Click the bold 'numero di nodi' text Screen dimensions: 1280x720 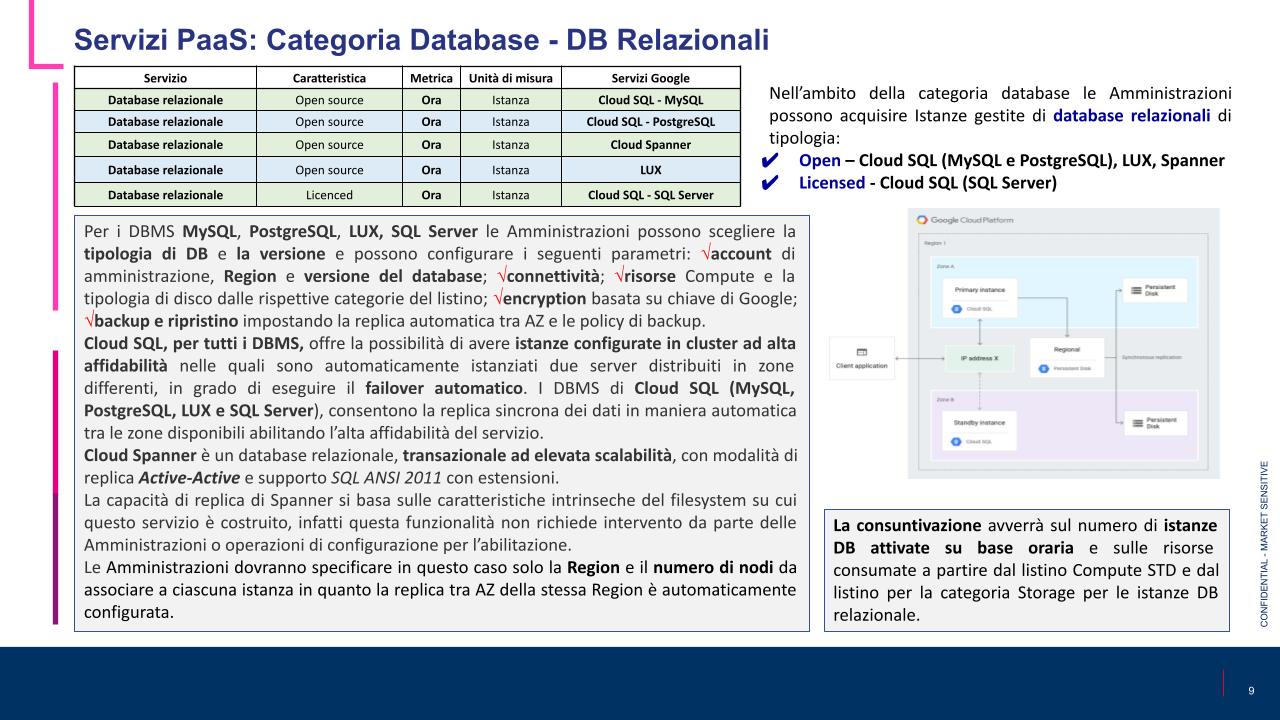coord(712,568)
